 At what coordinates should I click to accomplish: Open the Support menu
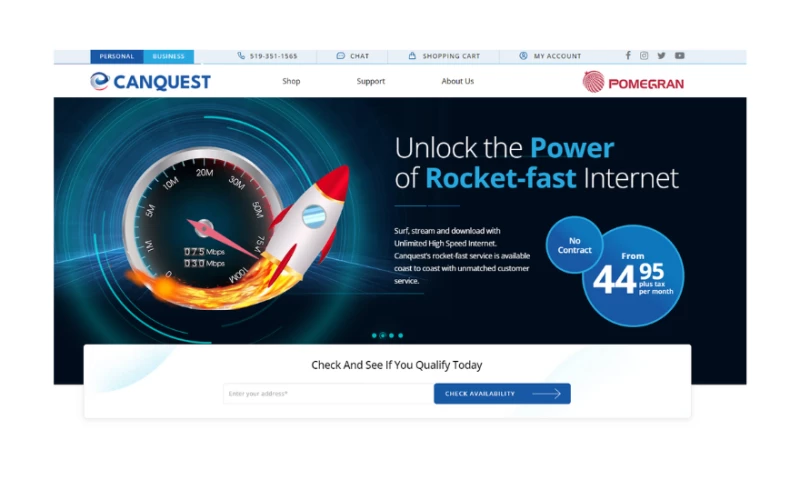tap(370, 81)
